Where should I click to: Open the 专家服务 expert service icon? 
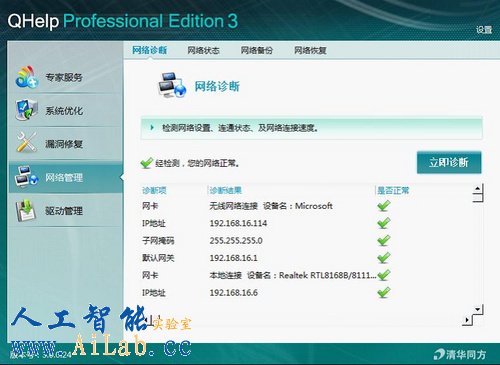coord(27,77)
